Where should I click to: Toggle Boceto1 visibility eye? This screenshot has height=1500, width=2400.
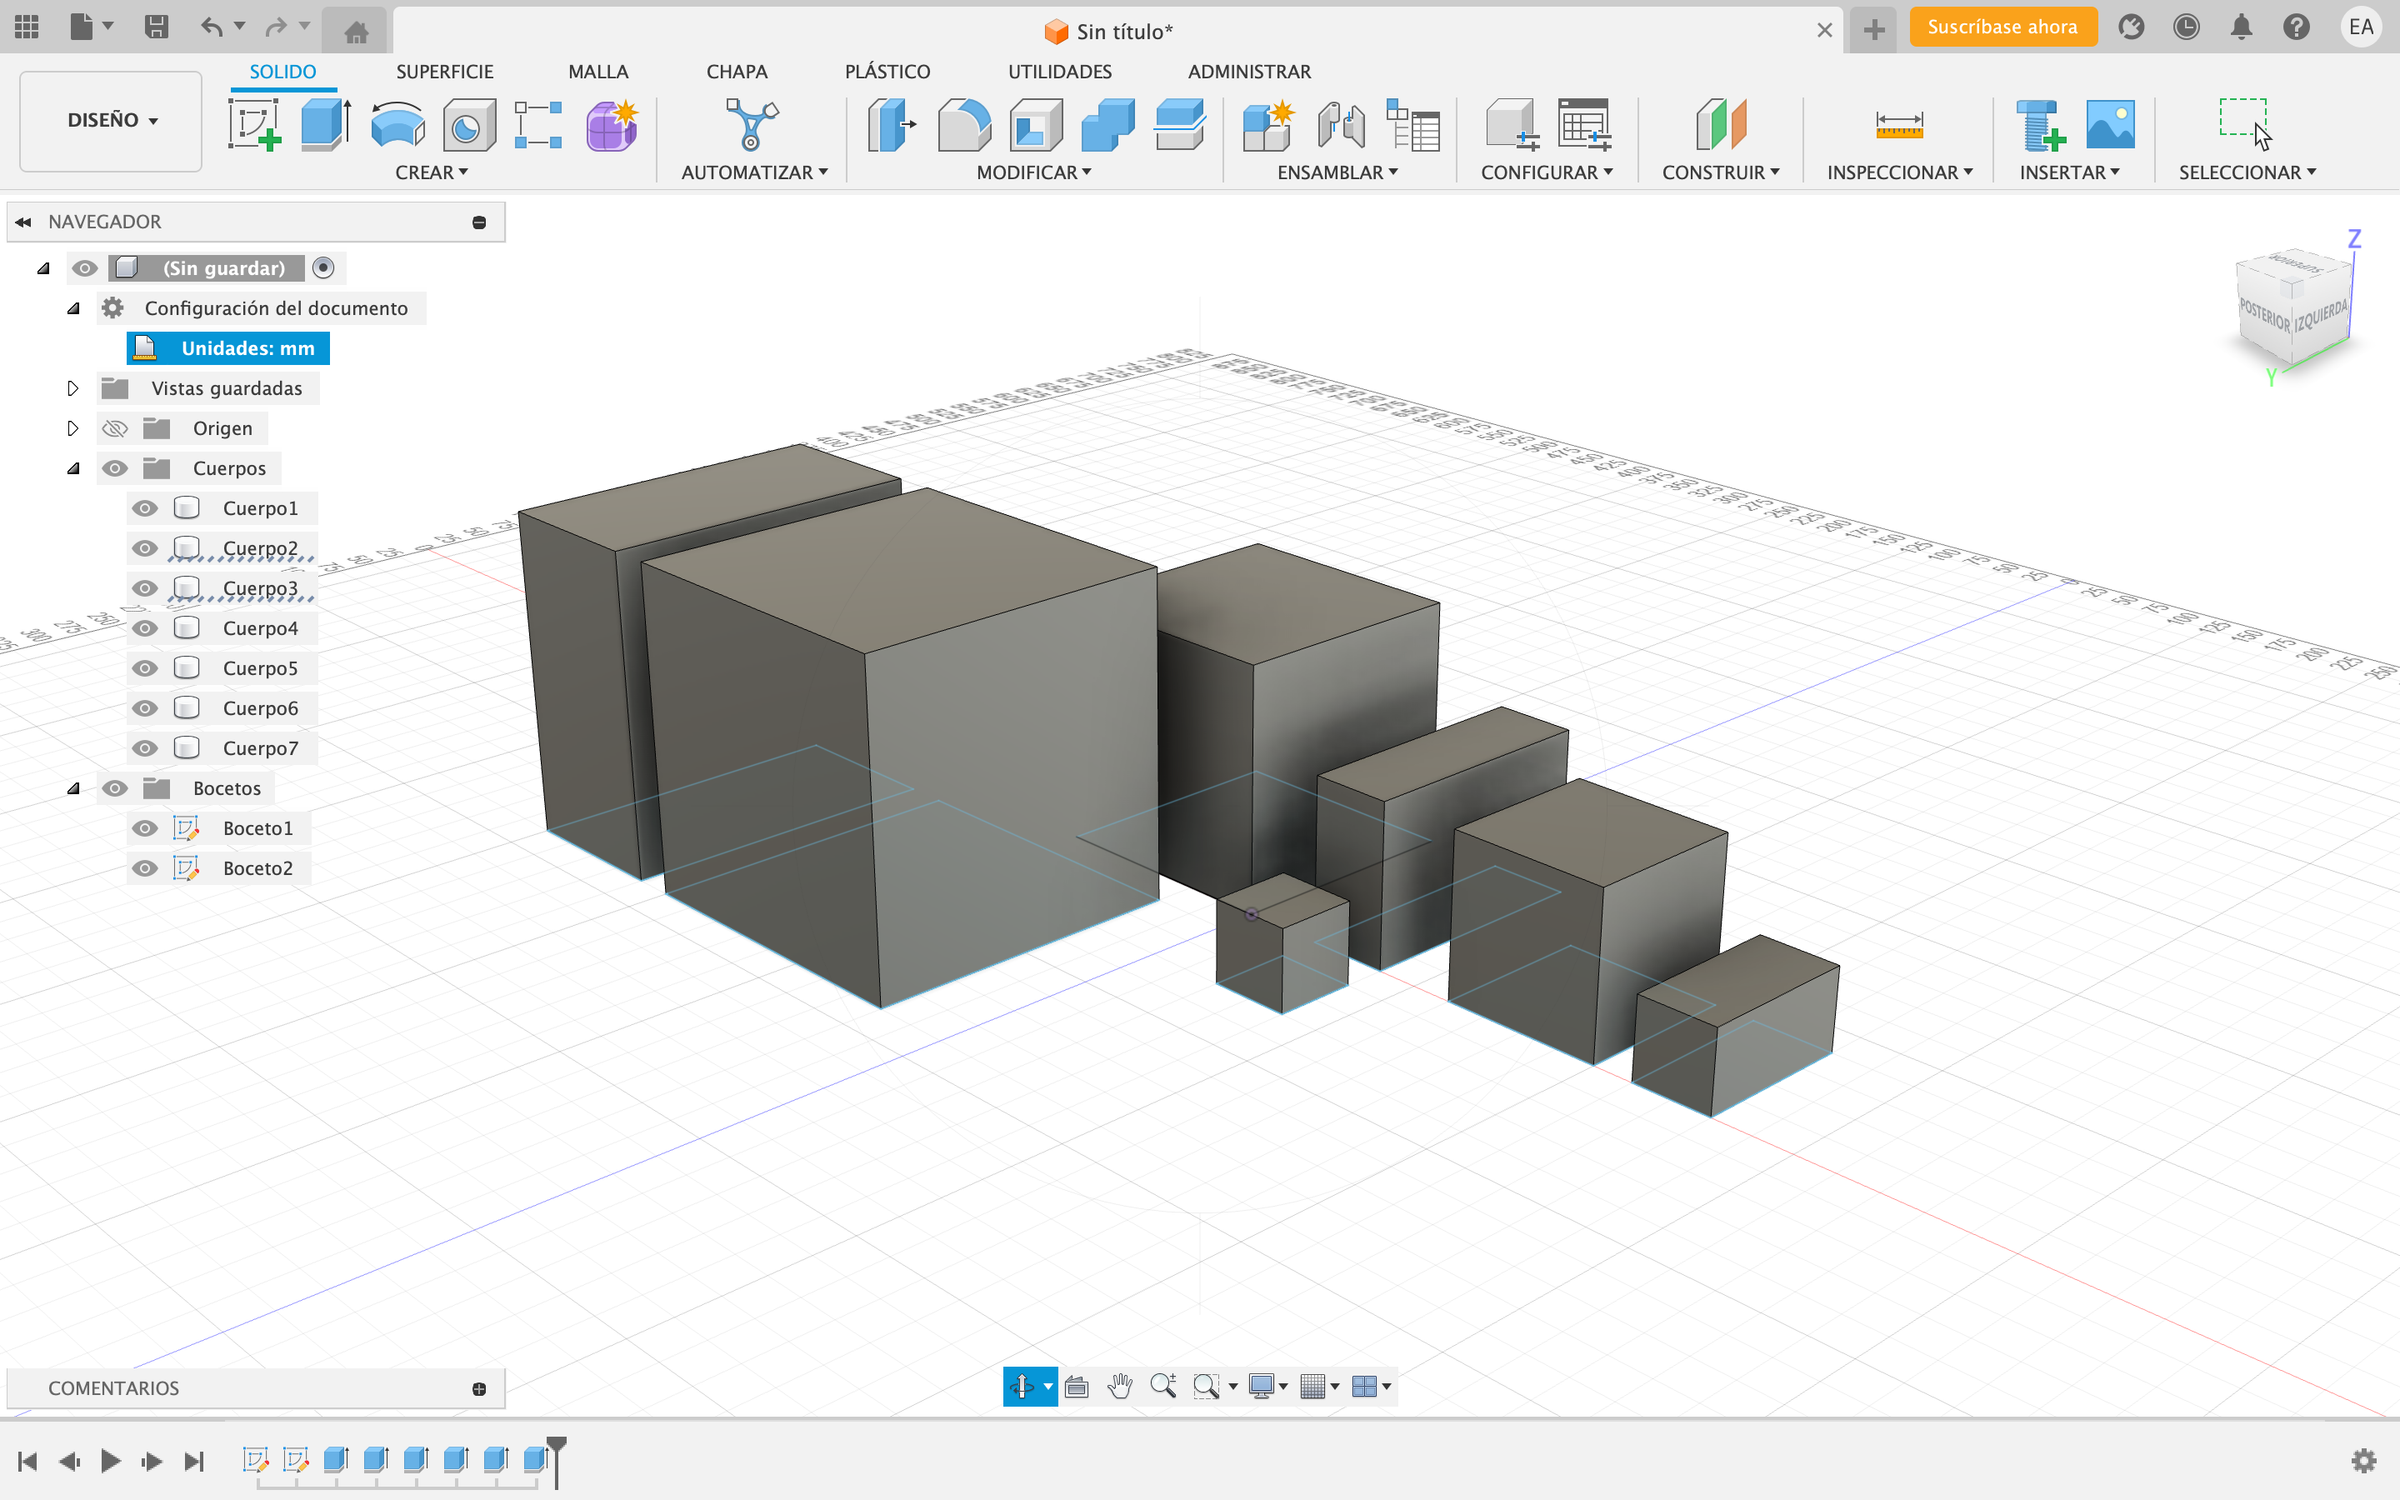(x=145, y=828)
